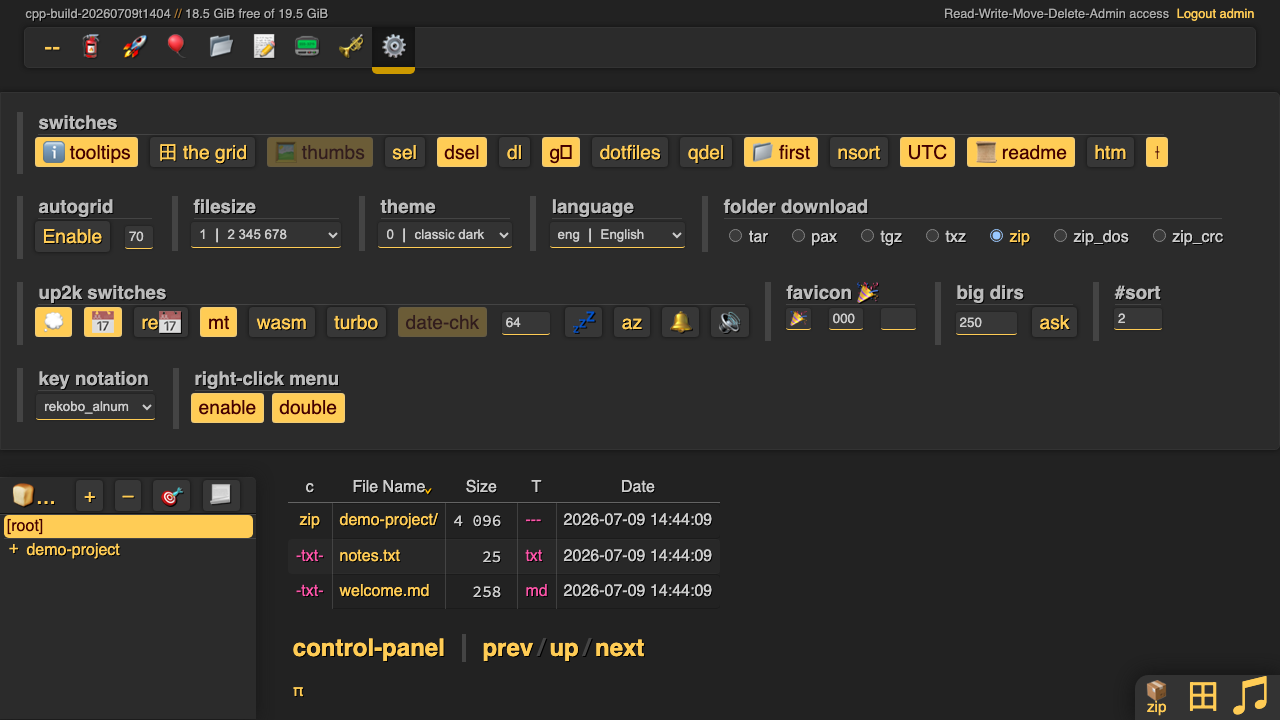Viewport: 1280px width, 720px height.
Task: Toggle the readme switch
Action: tap(1021, 152)
